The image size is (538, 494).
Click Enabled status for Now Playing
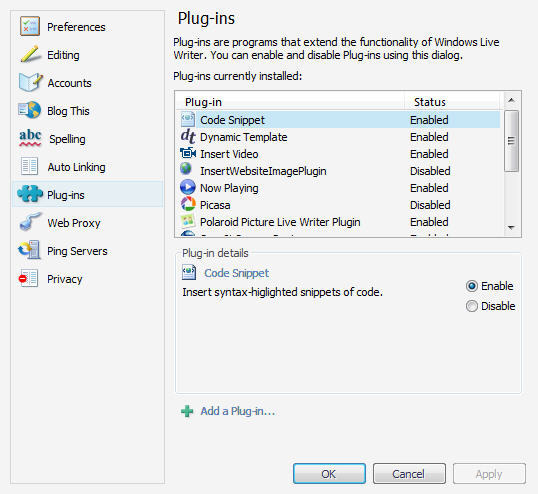coord(429,188)
